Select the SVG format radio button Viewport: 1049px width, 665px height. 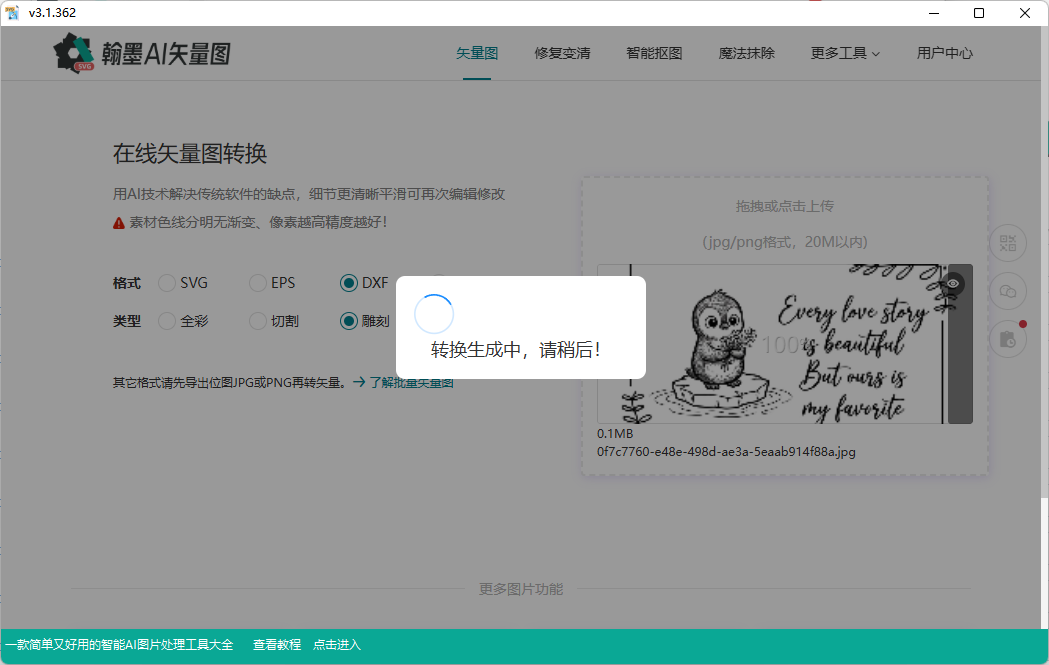tap(166, 283)
